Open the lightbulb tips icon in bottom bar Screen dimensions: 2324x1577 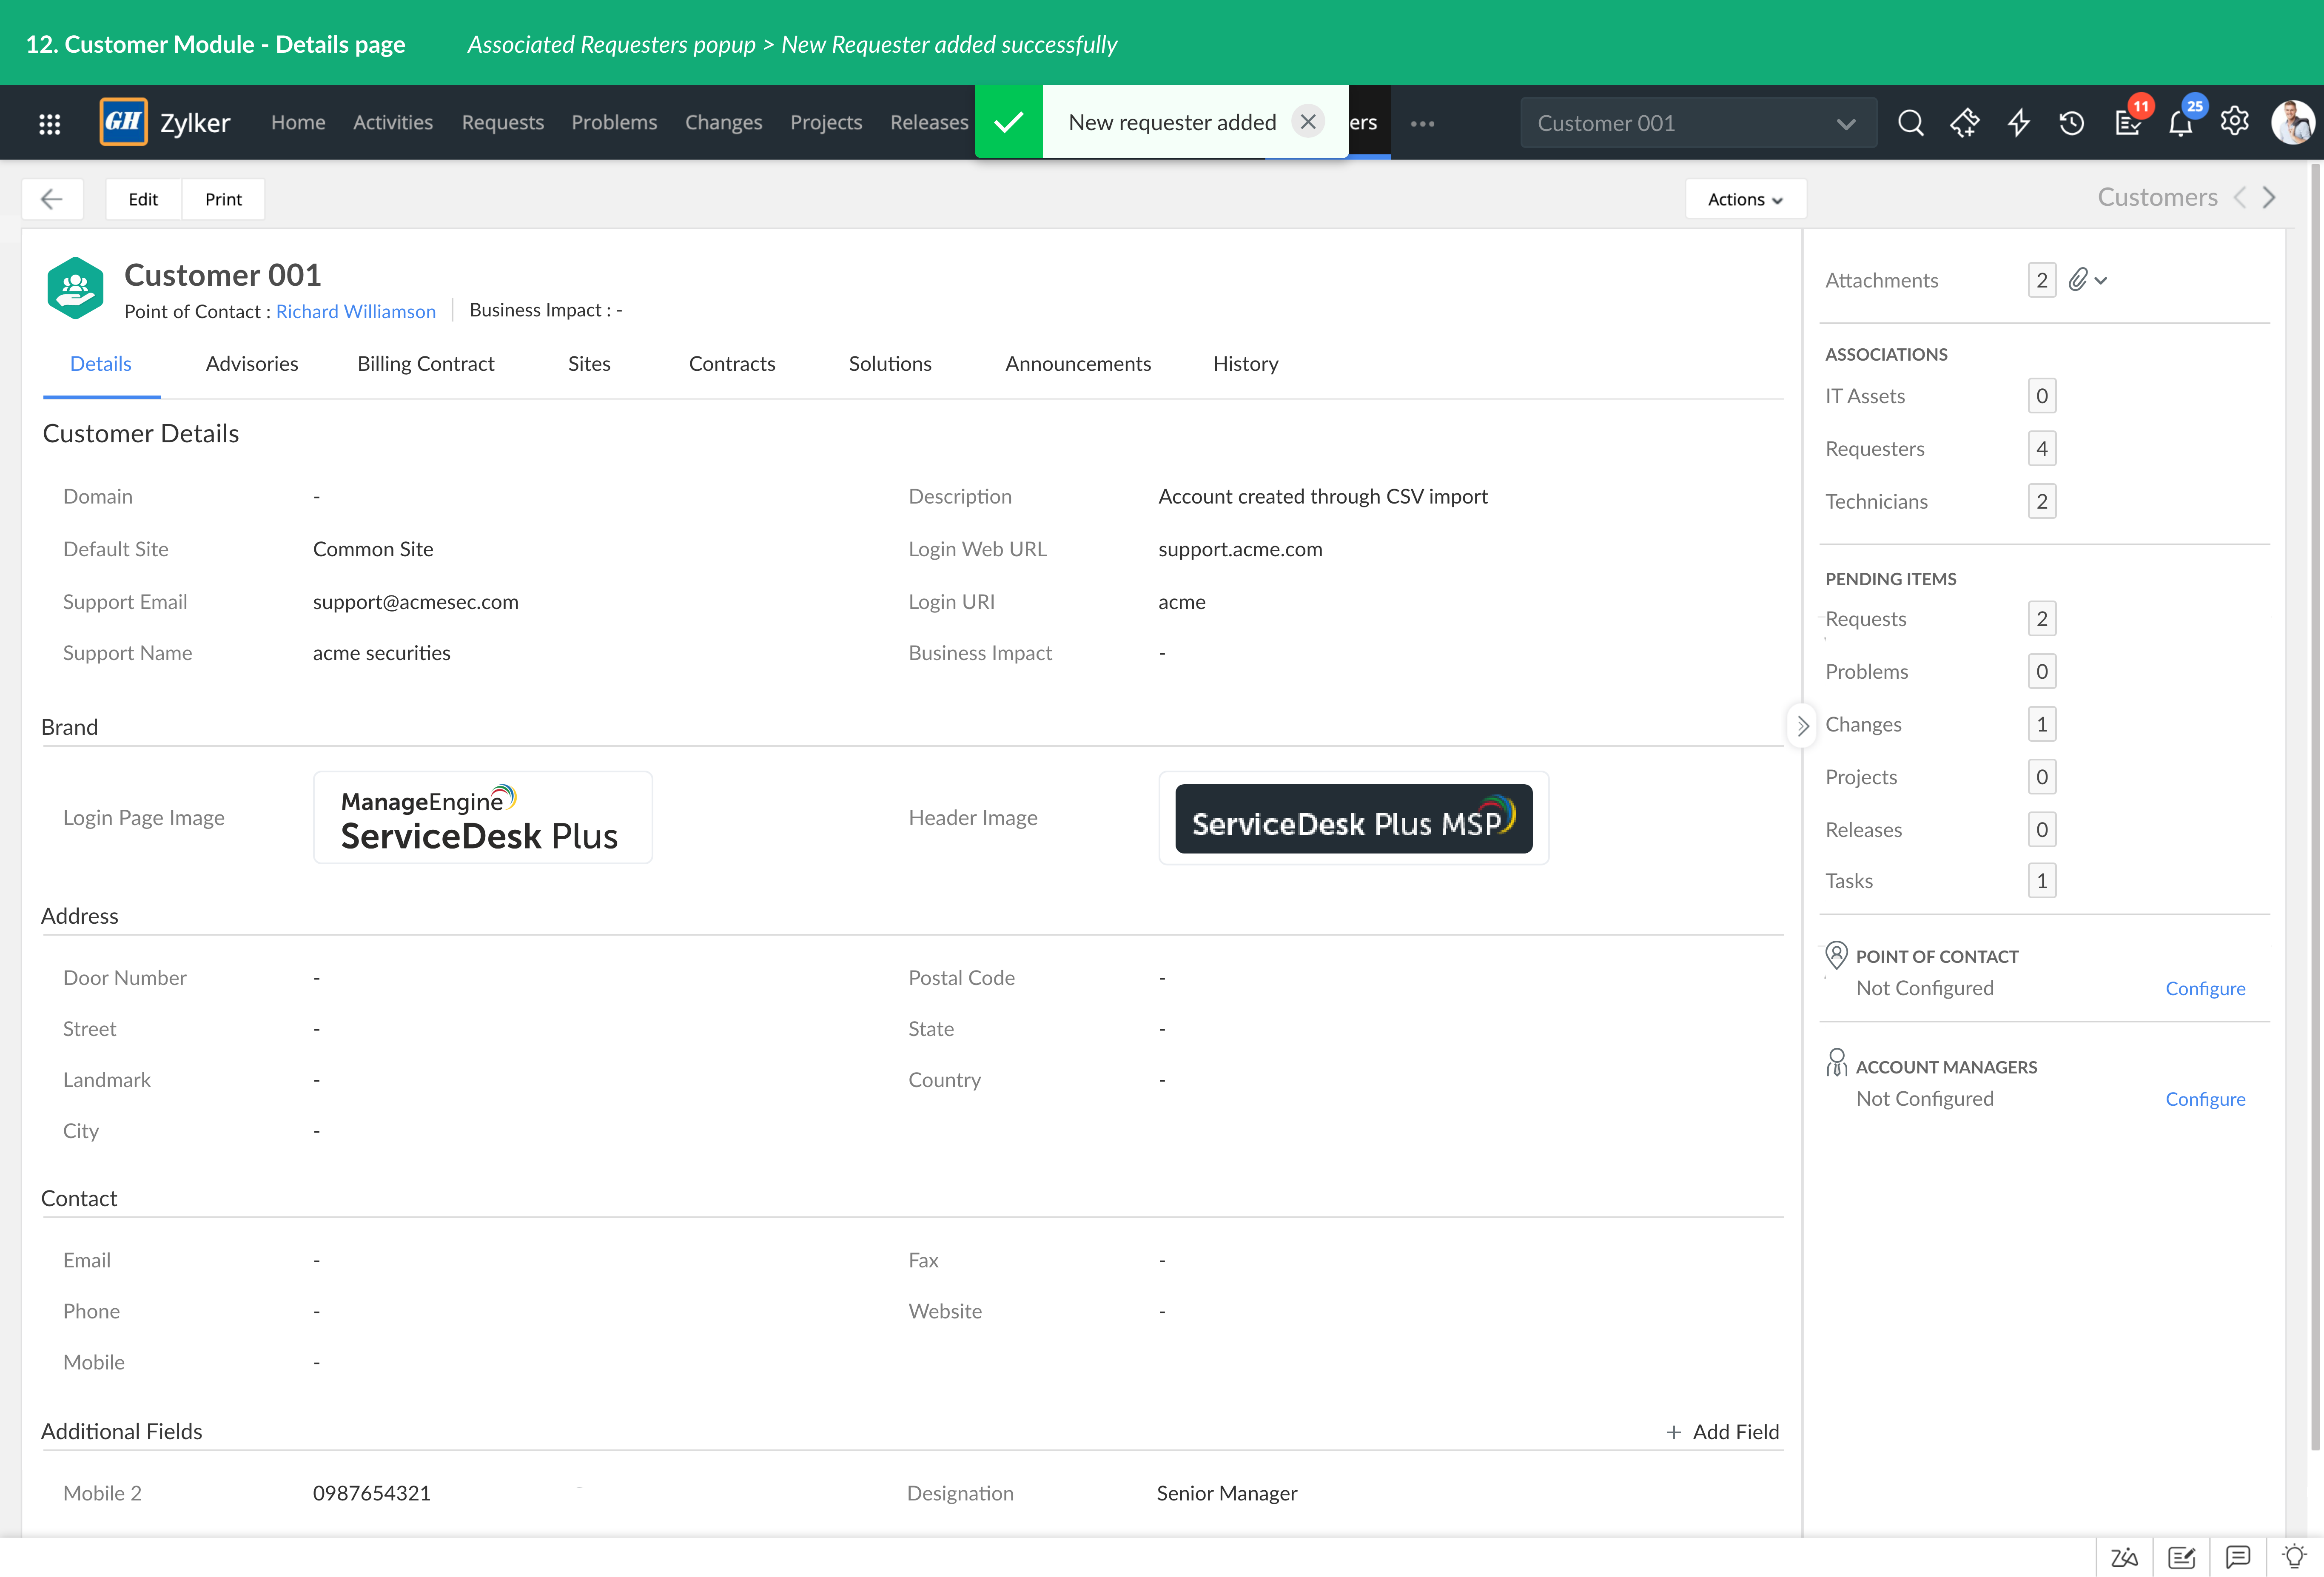[2295, 1557]
